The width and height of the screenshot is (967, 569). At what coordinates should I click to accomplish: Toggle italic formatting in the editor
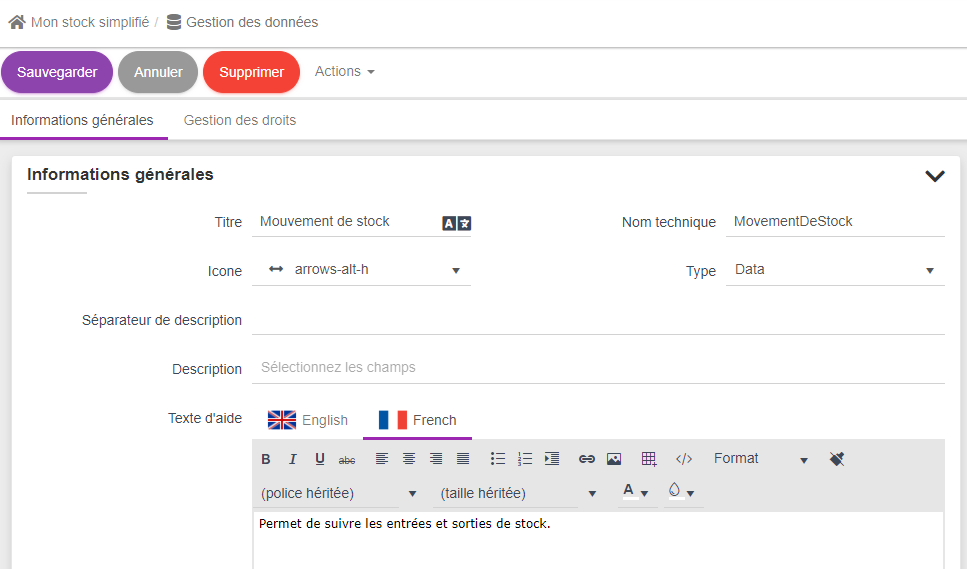(x=293, y=459)
